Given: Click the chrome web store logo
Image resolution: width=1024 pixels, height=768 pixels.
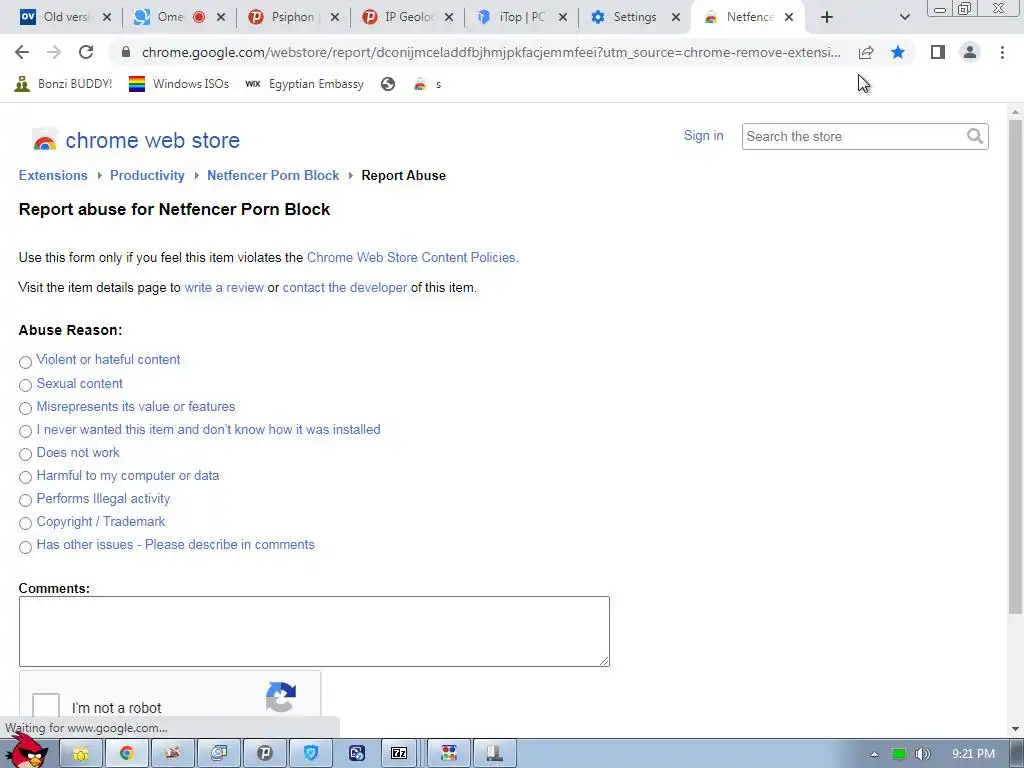Looking at the screenshot, I should pyautogui.click(x=136, y=140).
